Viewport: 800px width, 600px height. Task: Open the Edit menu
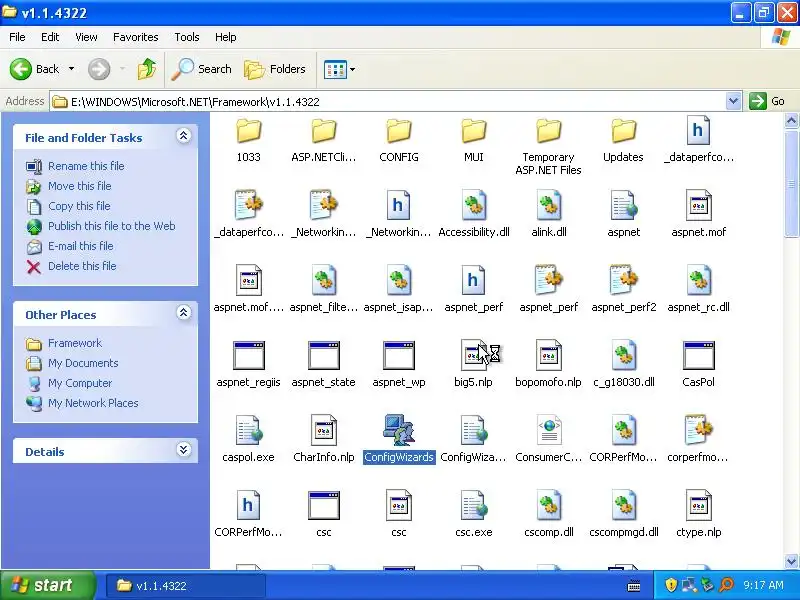[x=50, y=37]
